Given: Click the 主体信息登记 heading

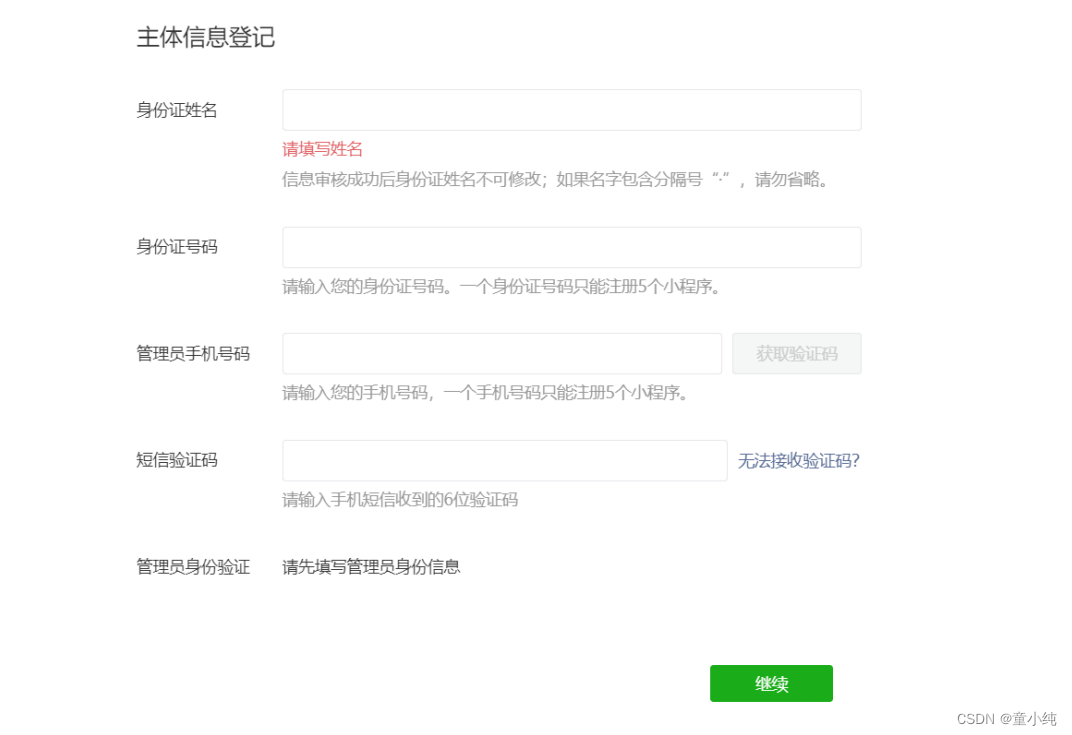Looking at the screenshot, I should pyautogui.click(x=206, y=38).
